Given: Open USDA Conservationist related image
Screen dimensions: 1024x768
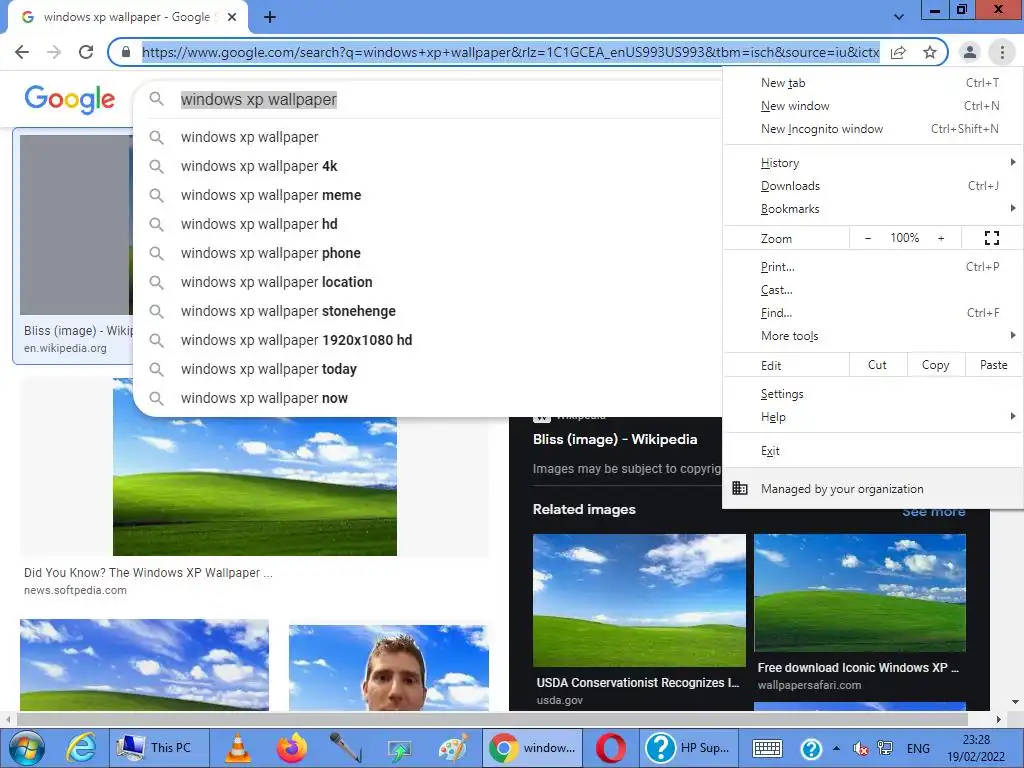Looking at the screenshot, I should (x=639, y=600).
